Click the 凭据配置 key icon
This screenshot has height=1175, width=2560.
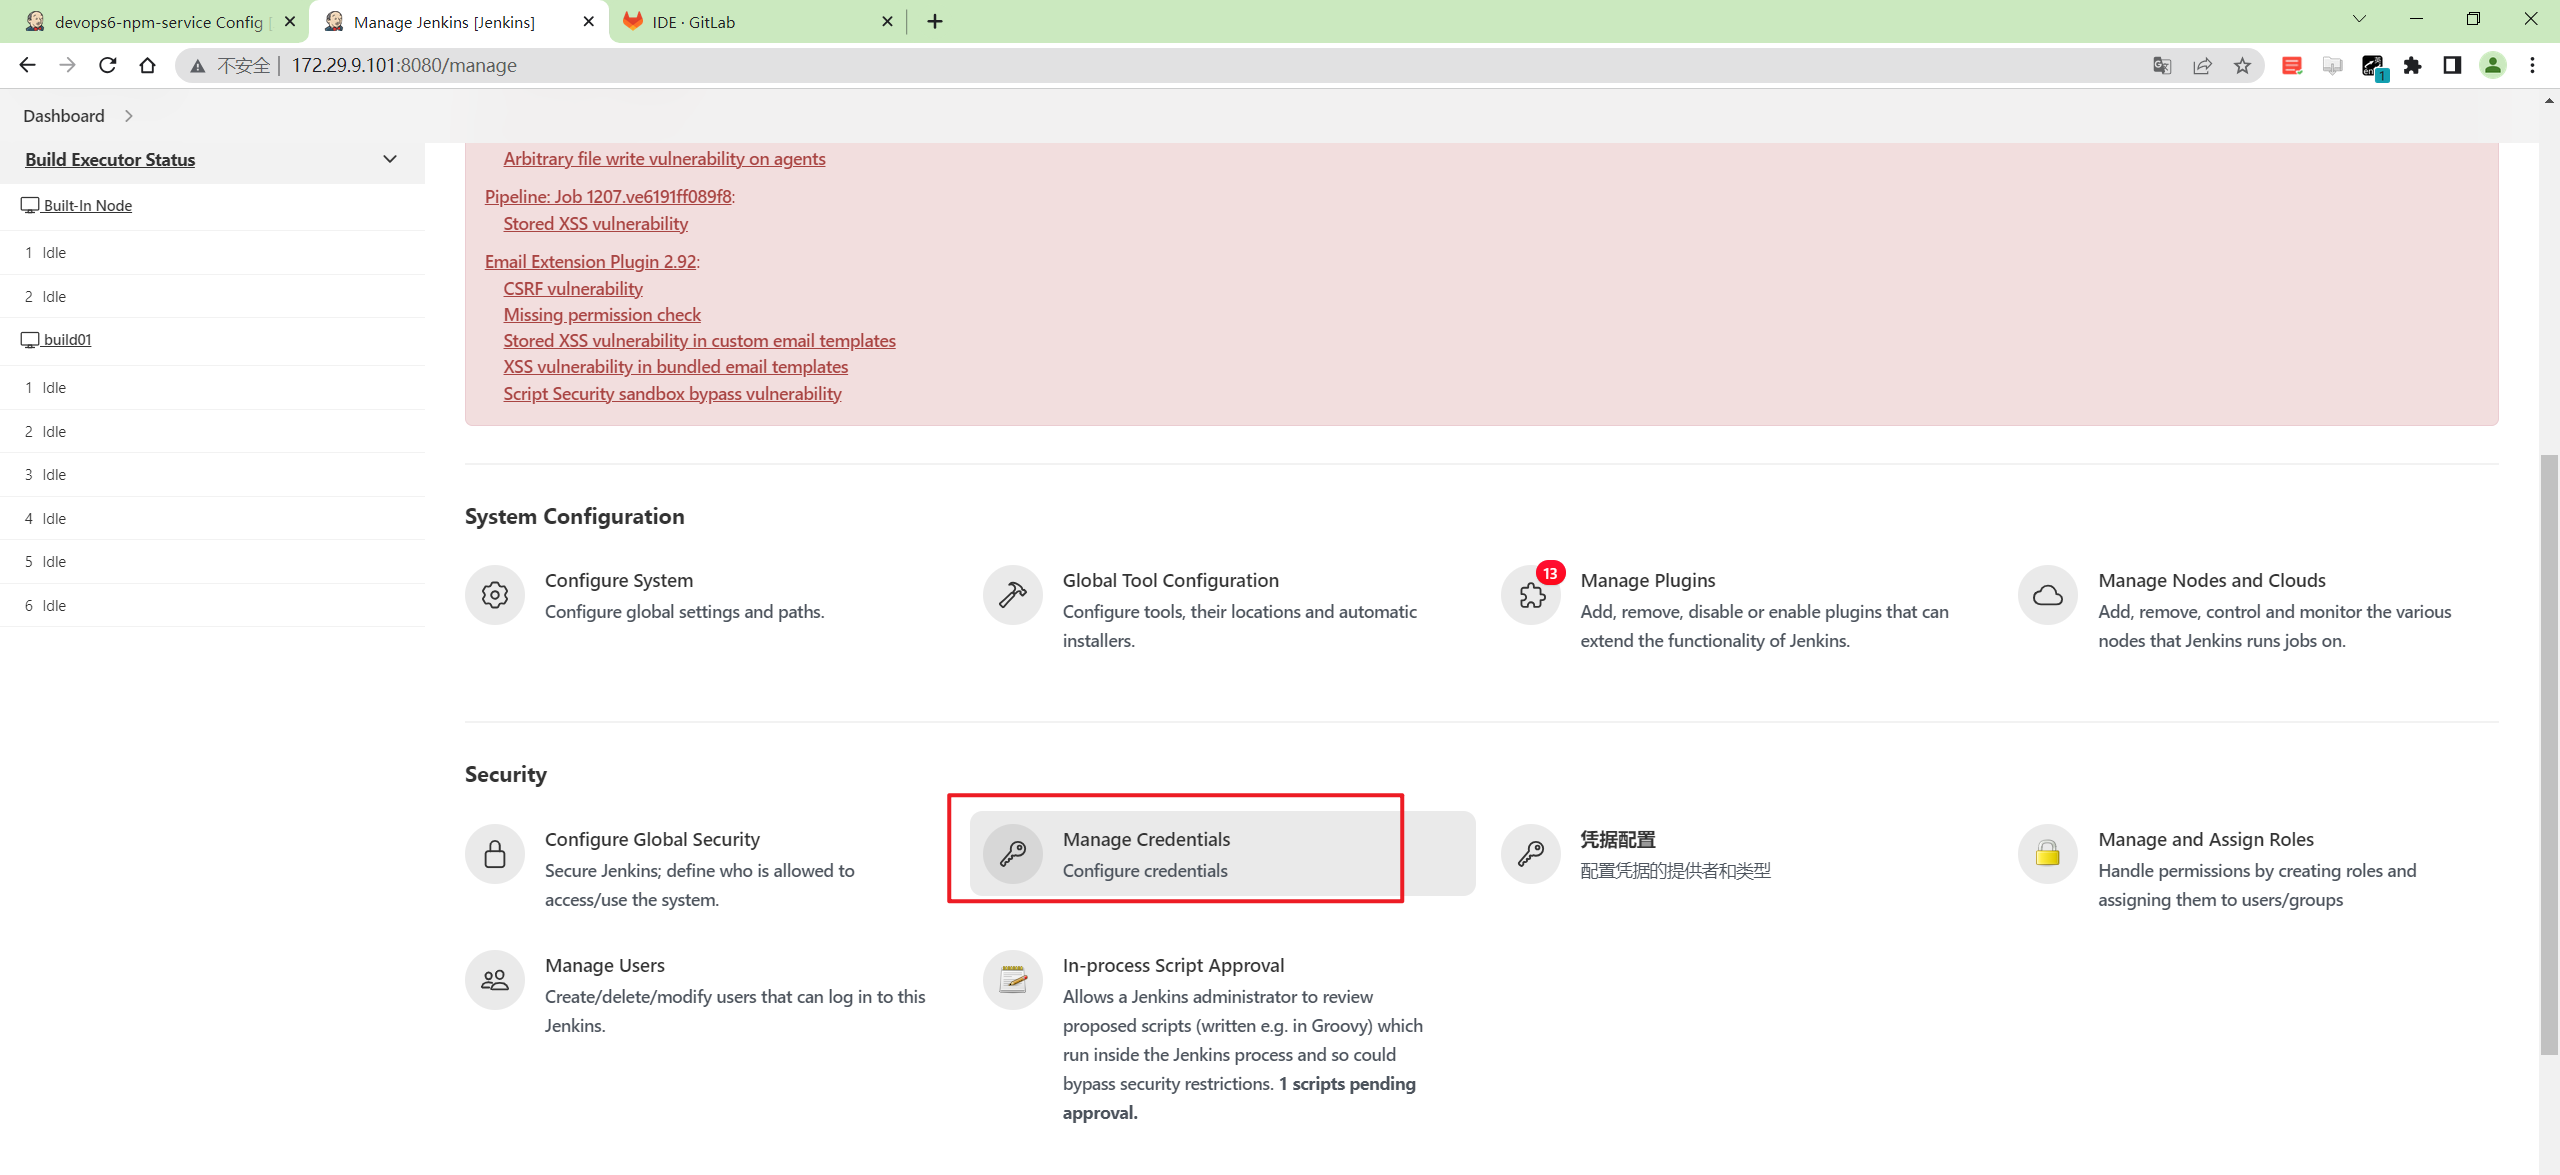coord(1531,854)
